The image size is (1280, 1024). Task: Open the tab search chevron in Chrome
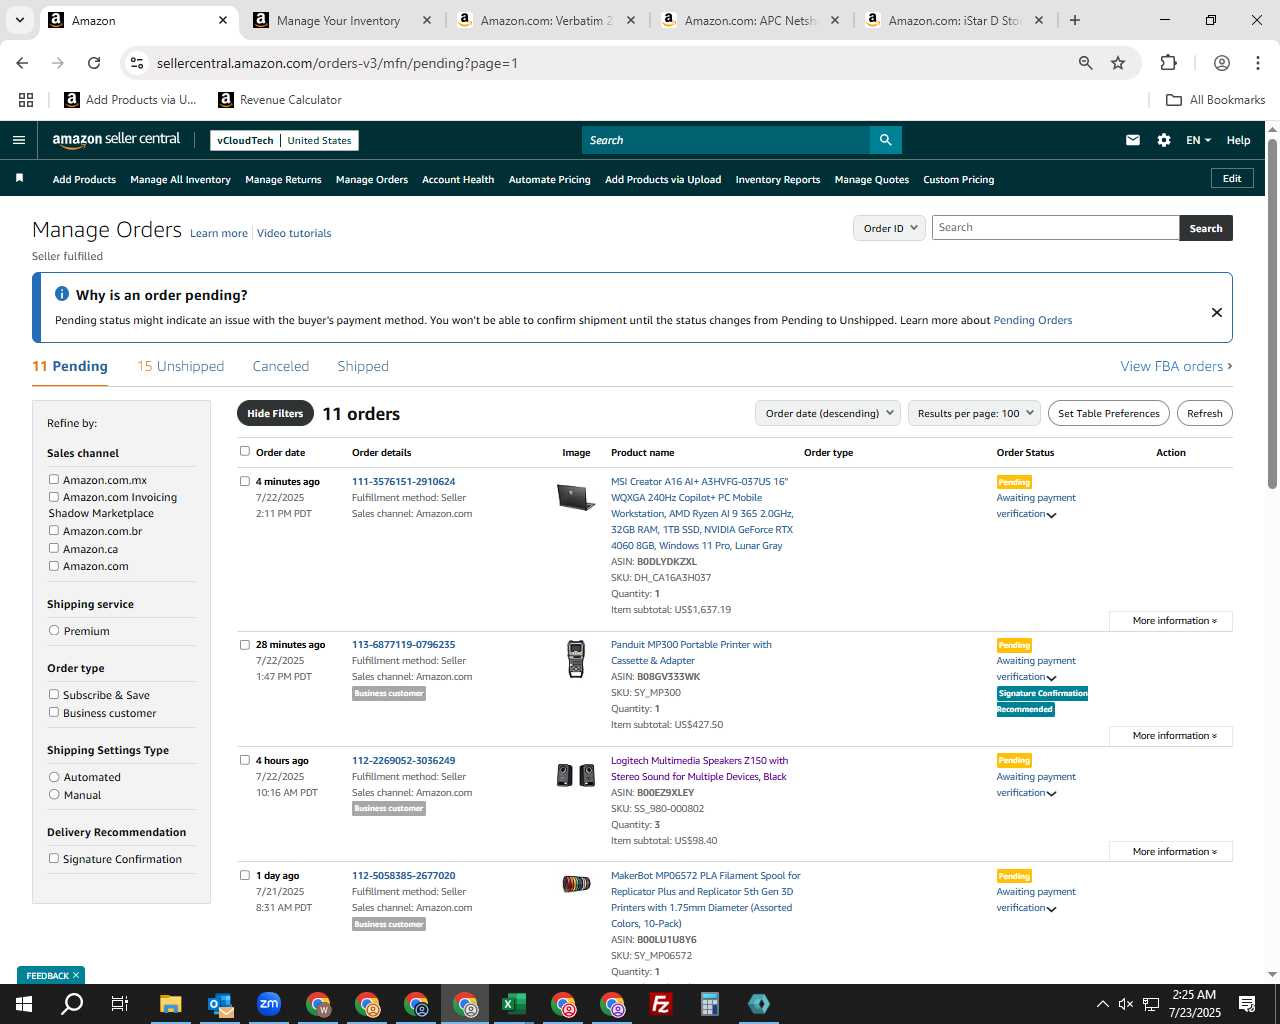pos(19,20)
